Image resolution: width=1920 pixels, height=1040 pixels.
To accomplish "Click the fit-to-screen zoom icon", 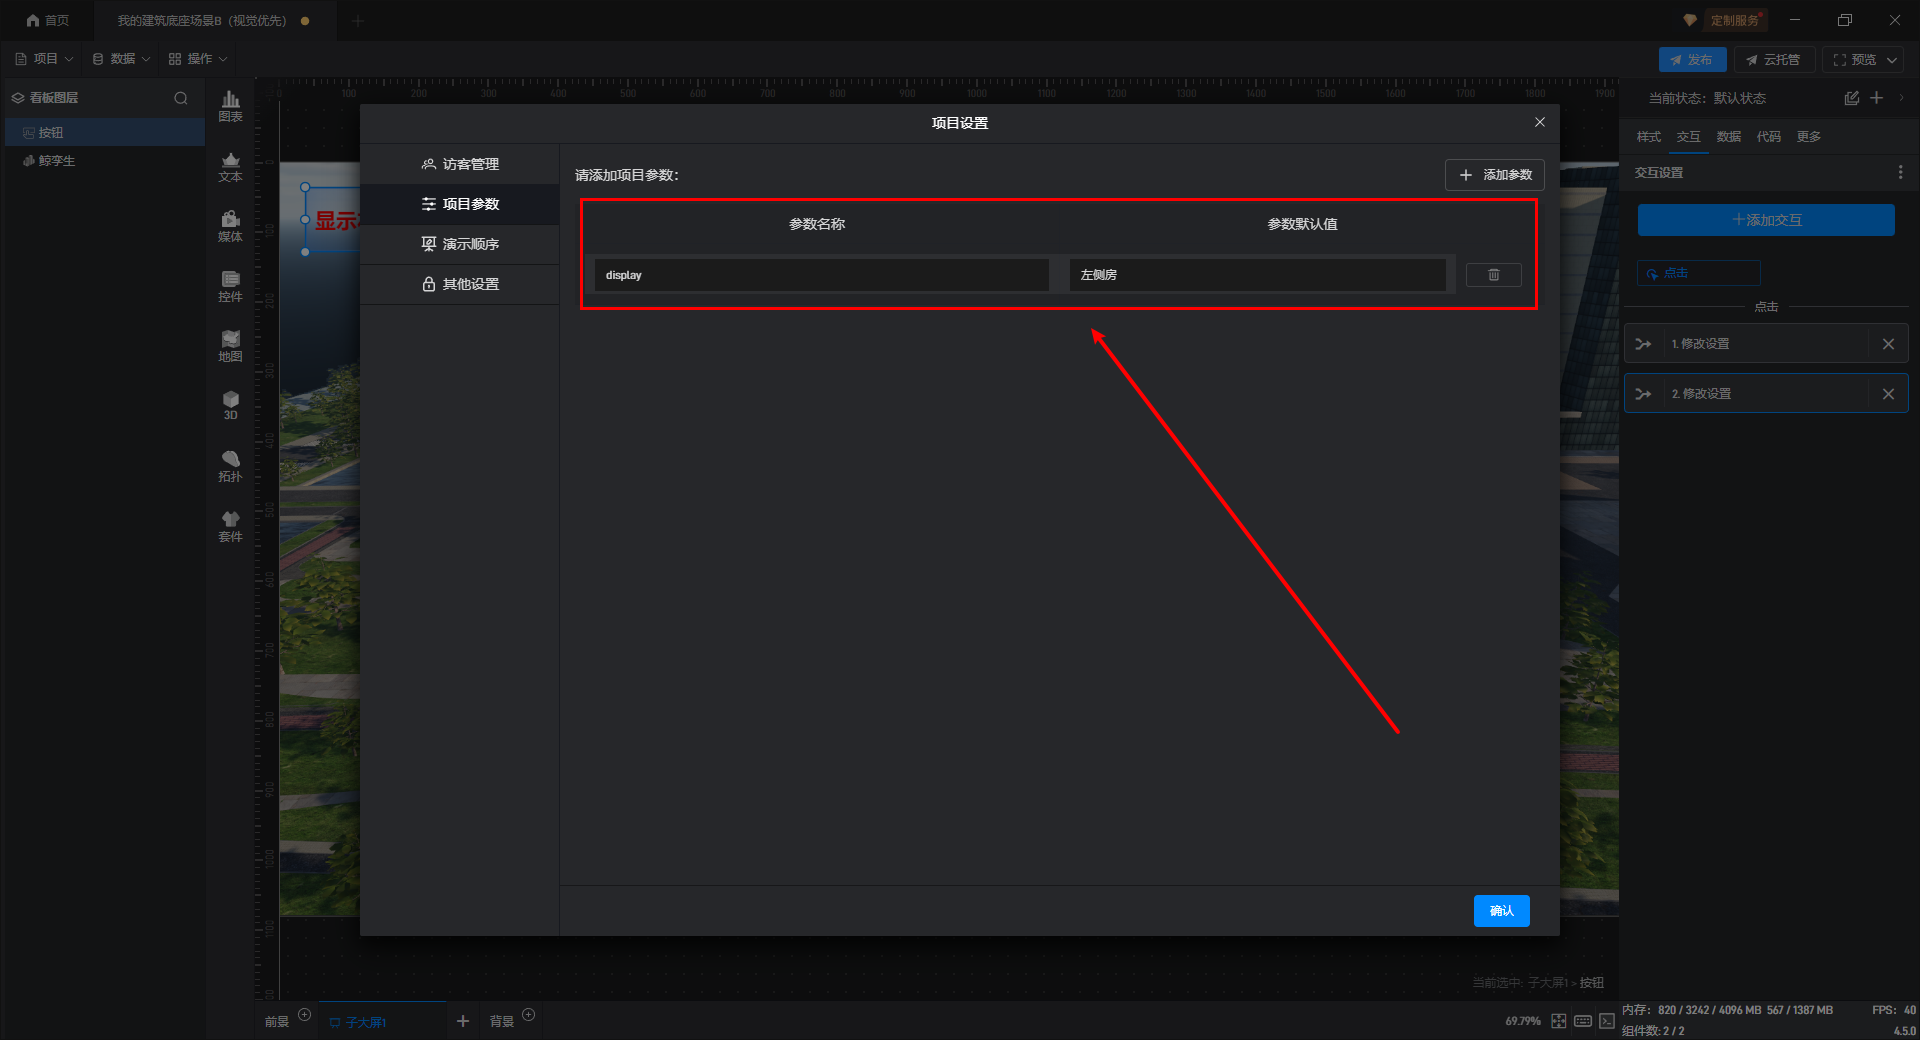I will pyautogui.click(x=1559, y=1021).
